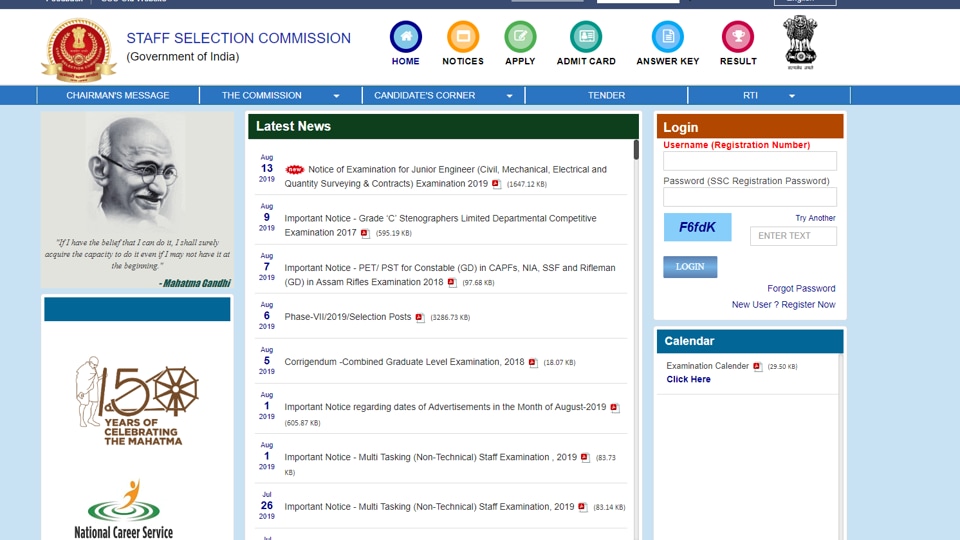Screen dimensions: 960x540
Task: Open the PET/PST Constable (GD) notice
Action: [x=450, y=275]
